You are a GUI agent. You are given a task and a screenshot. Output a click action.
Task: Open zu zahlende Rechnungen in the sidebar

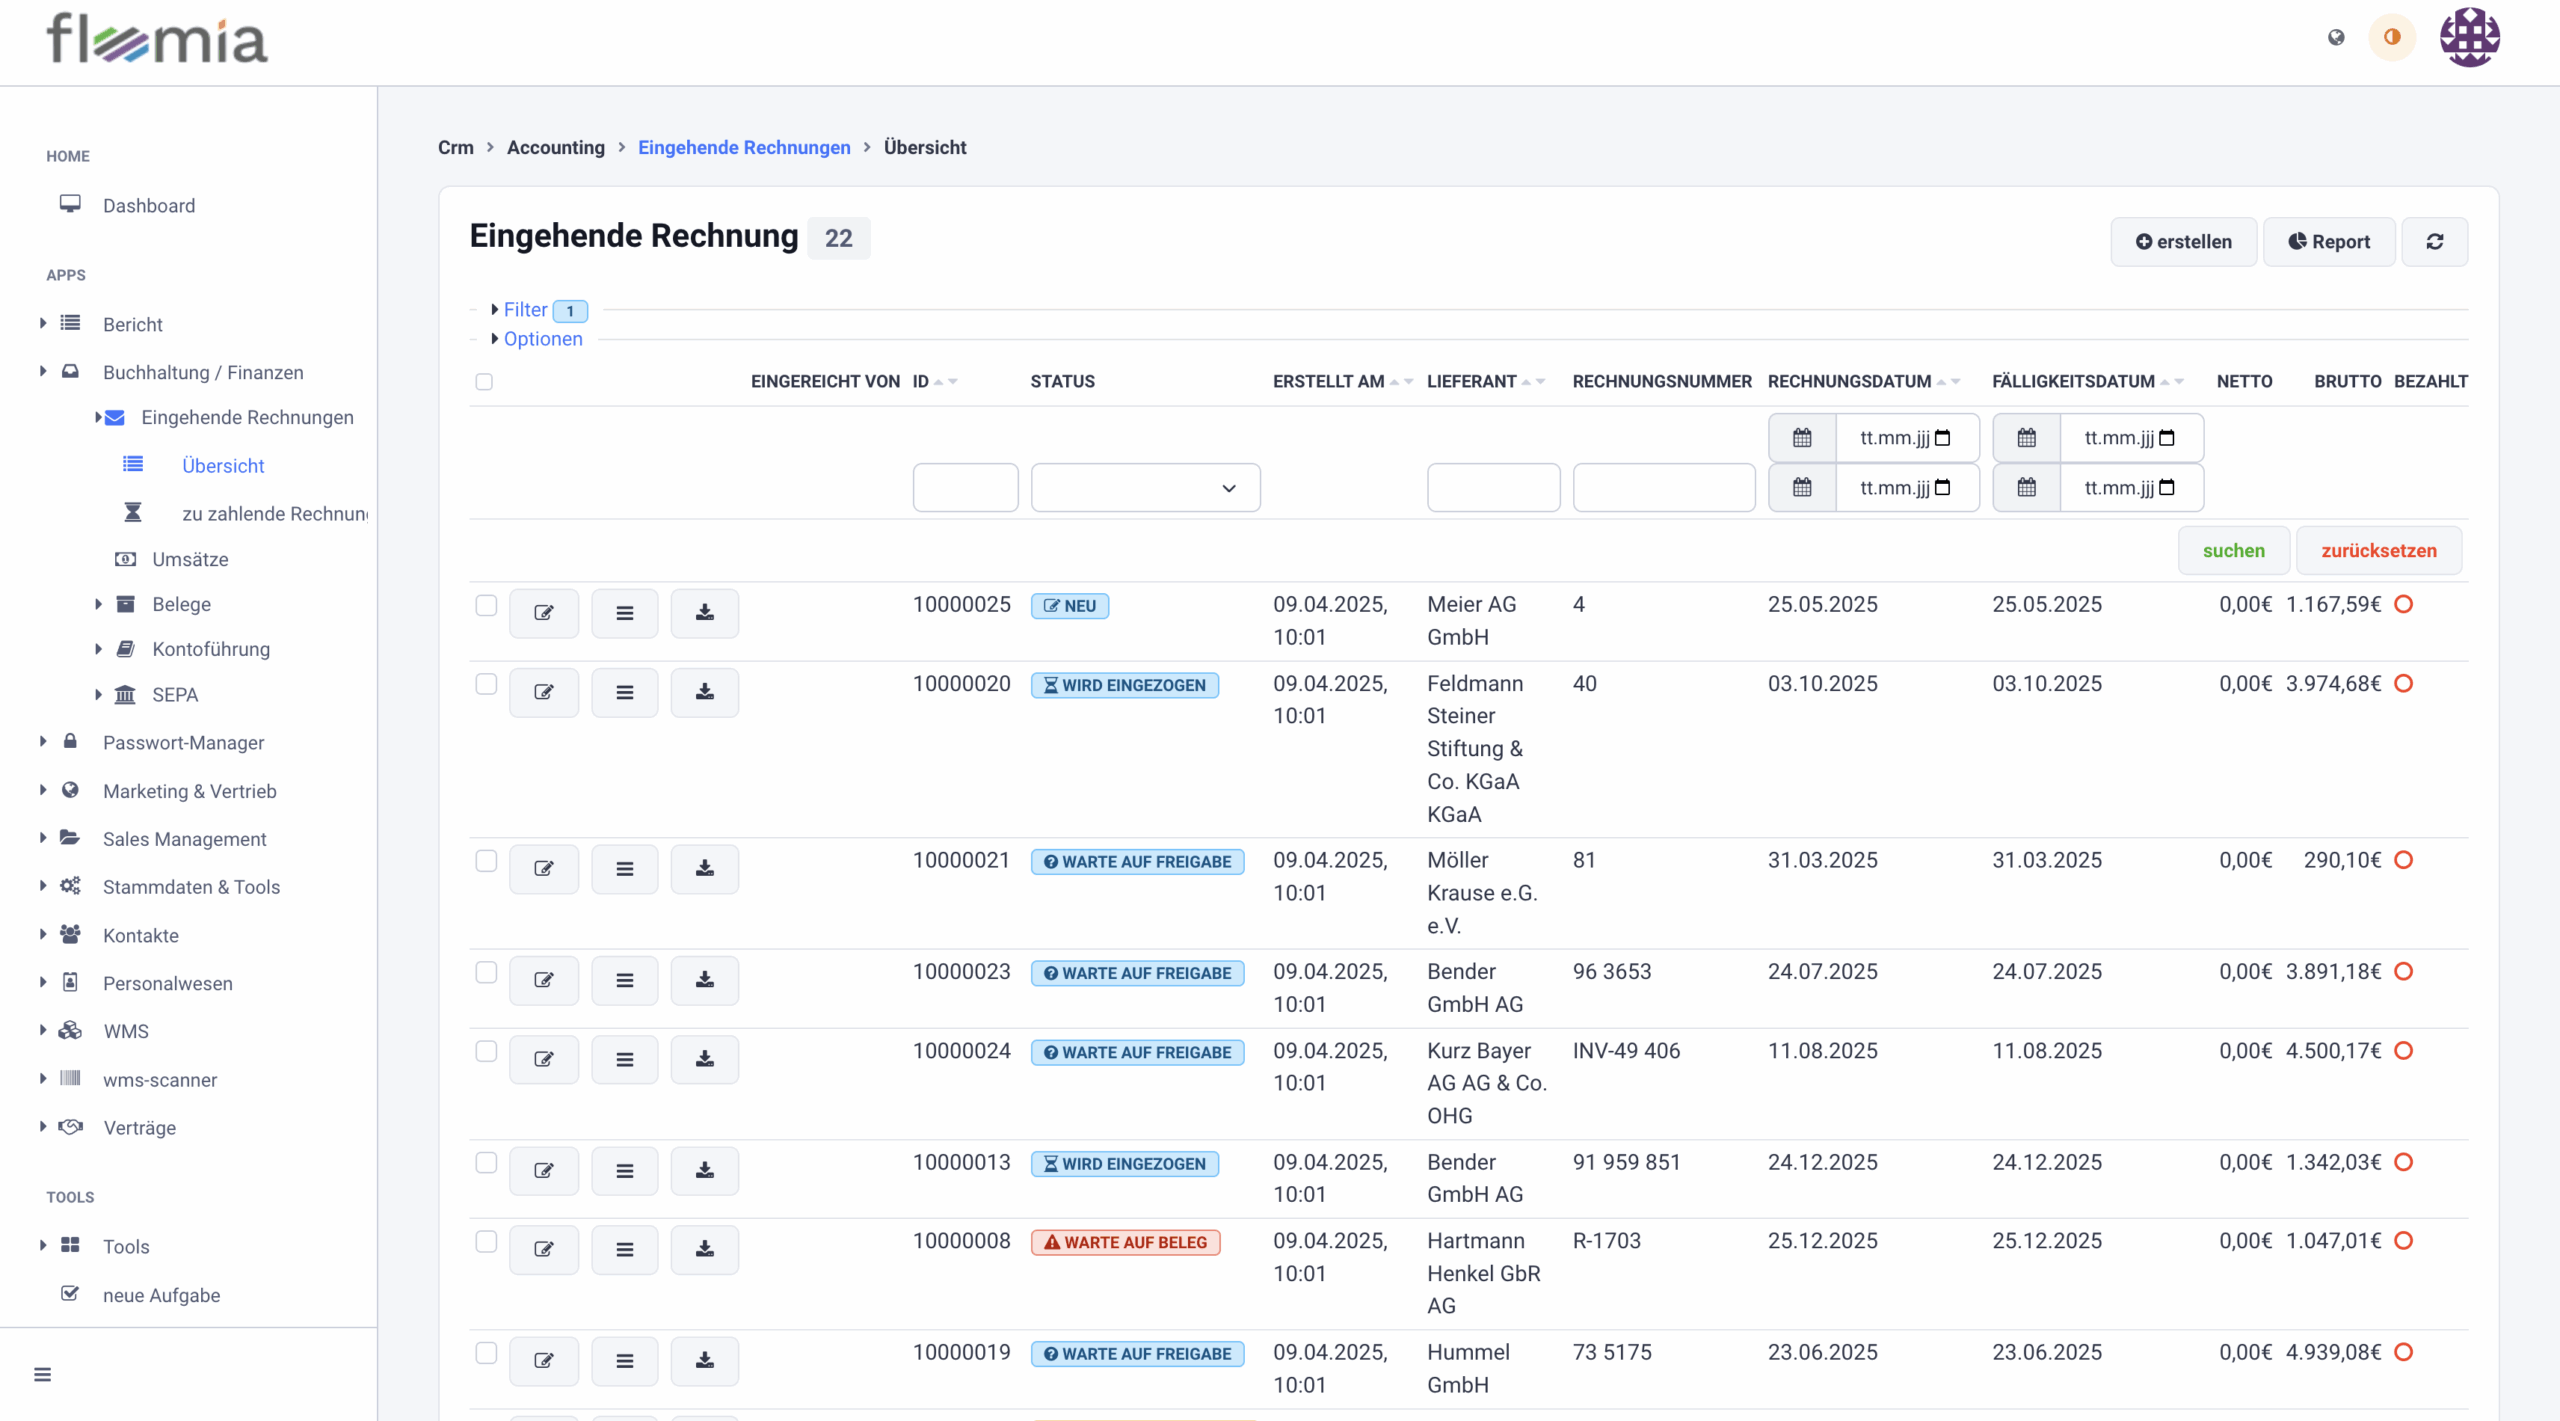click(x=274, y=514)
